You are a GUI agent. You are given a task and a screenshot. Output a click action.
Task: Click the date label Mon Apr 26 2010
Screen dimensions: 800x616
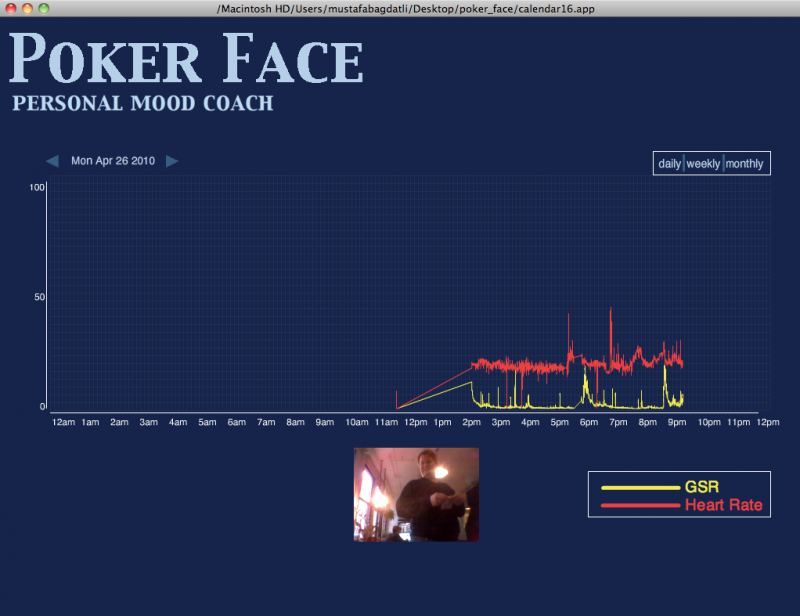click(113, 161)
